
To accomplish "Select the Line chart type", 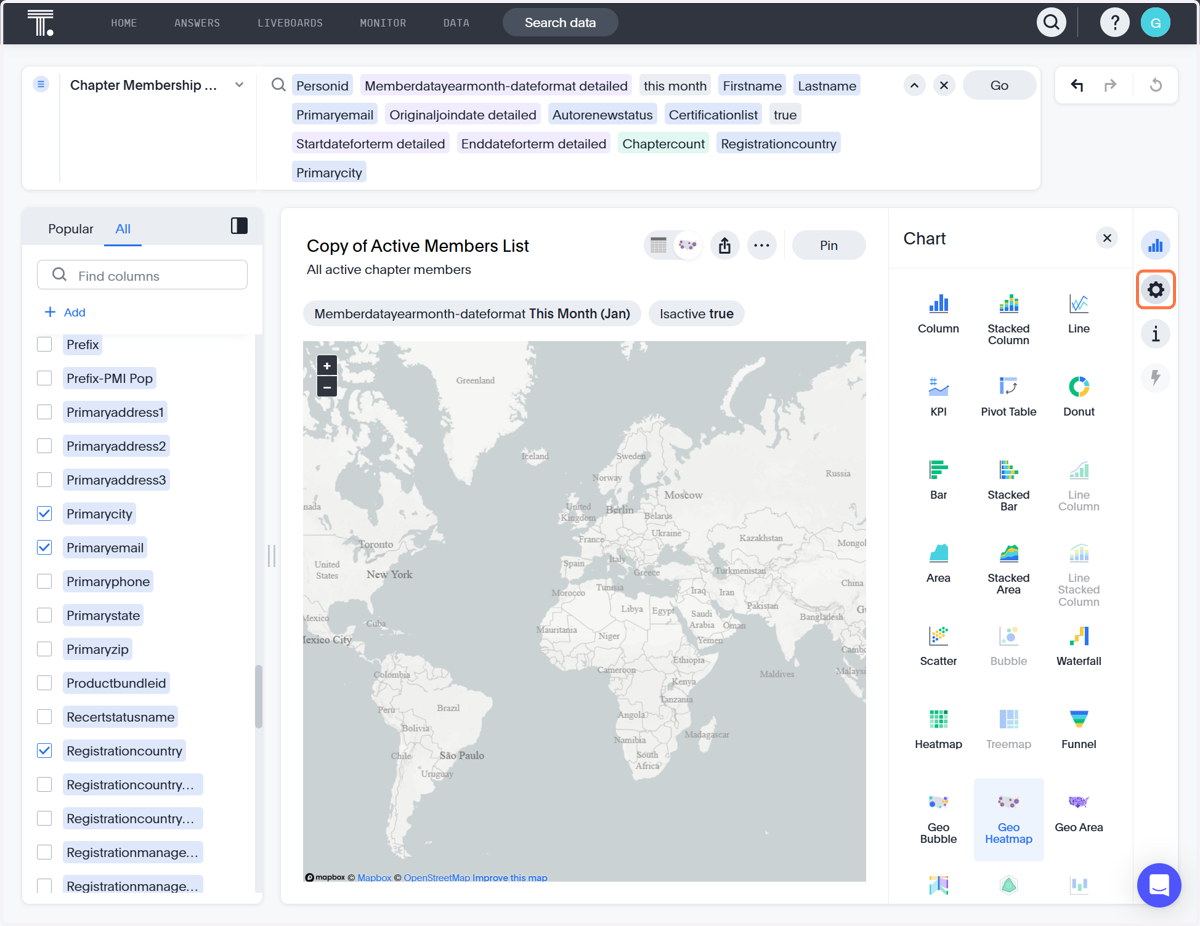I will (x=1078, y=314).
